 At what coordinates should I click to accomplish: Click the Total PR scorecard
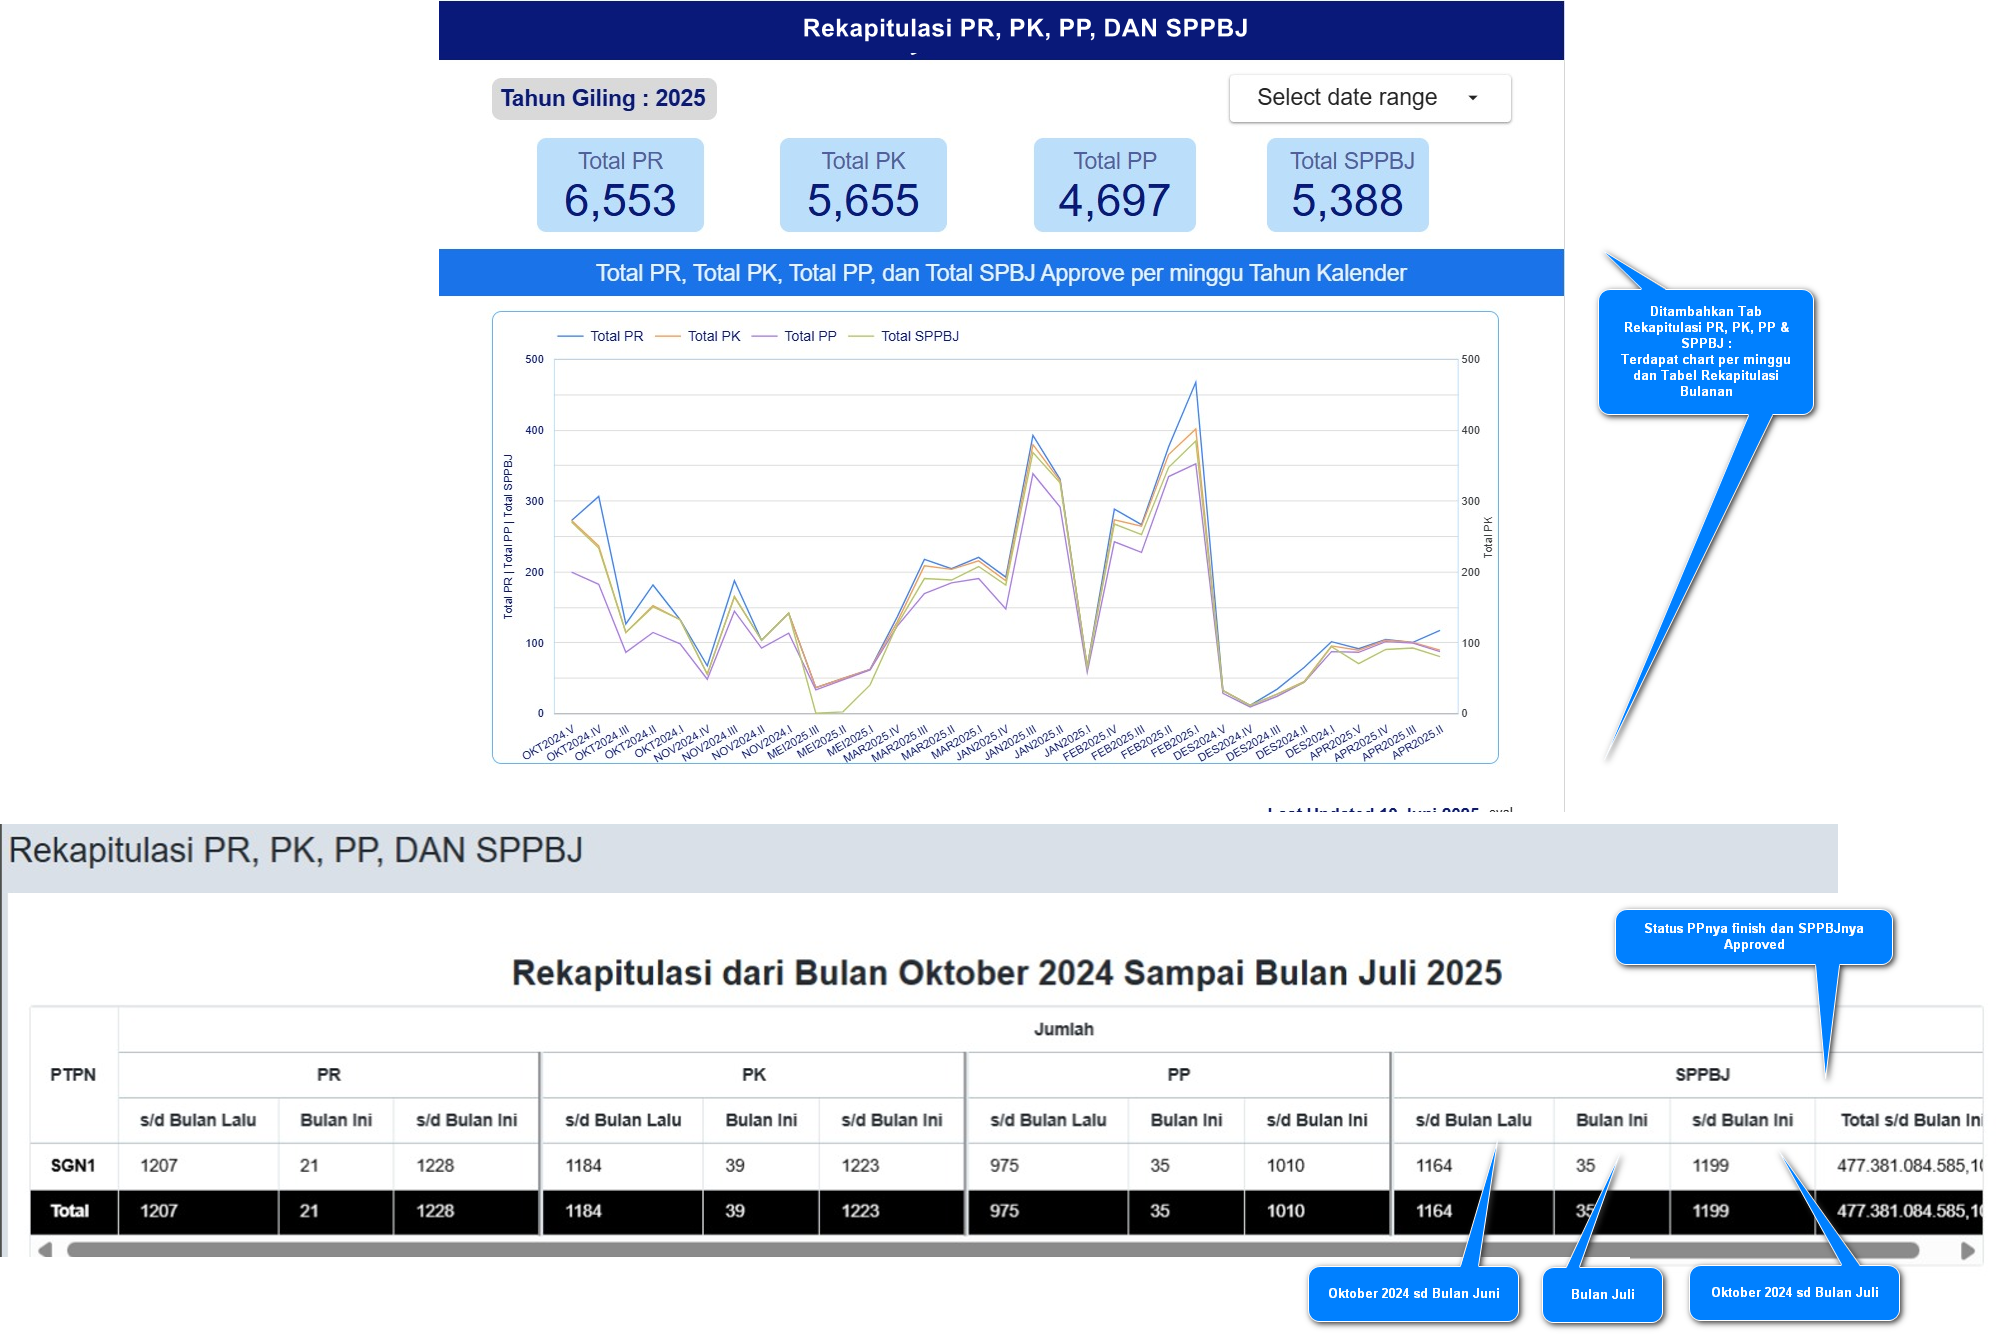pyautogui.click(x=620, y=185)
